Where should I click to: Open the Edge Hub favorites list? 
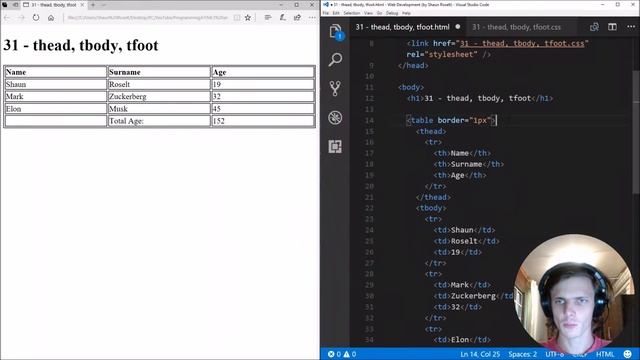point(268,18)
